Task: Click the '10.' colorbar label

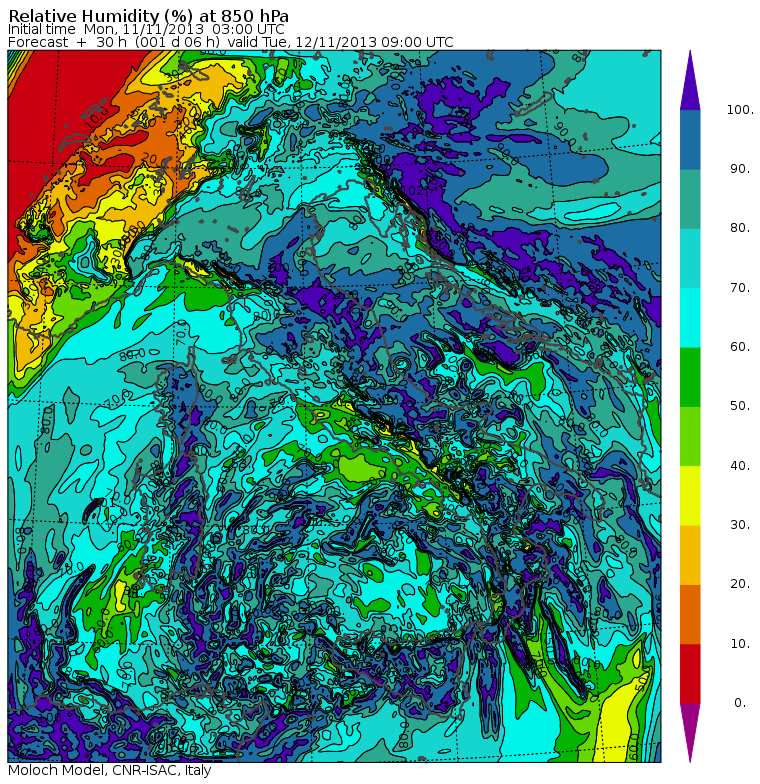Action: (740, 644)
